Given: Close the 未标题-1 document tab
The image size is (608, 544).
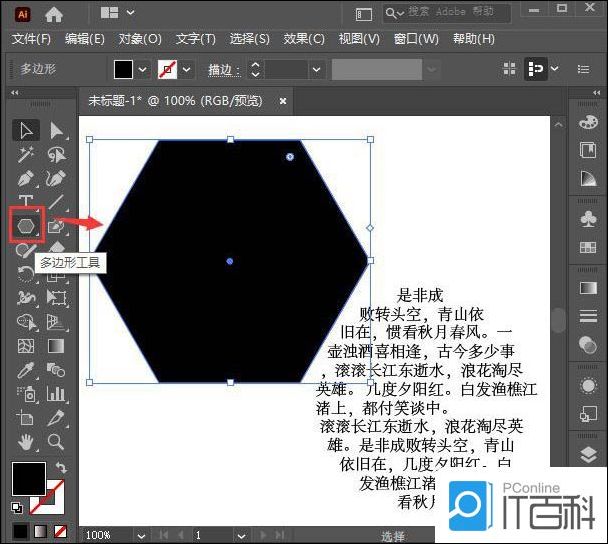Looking at the screenshot, I should click(283, 101).
